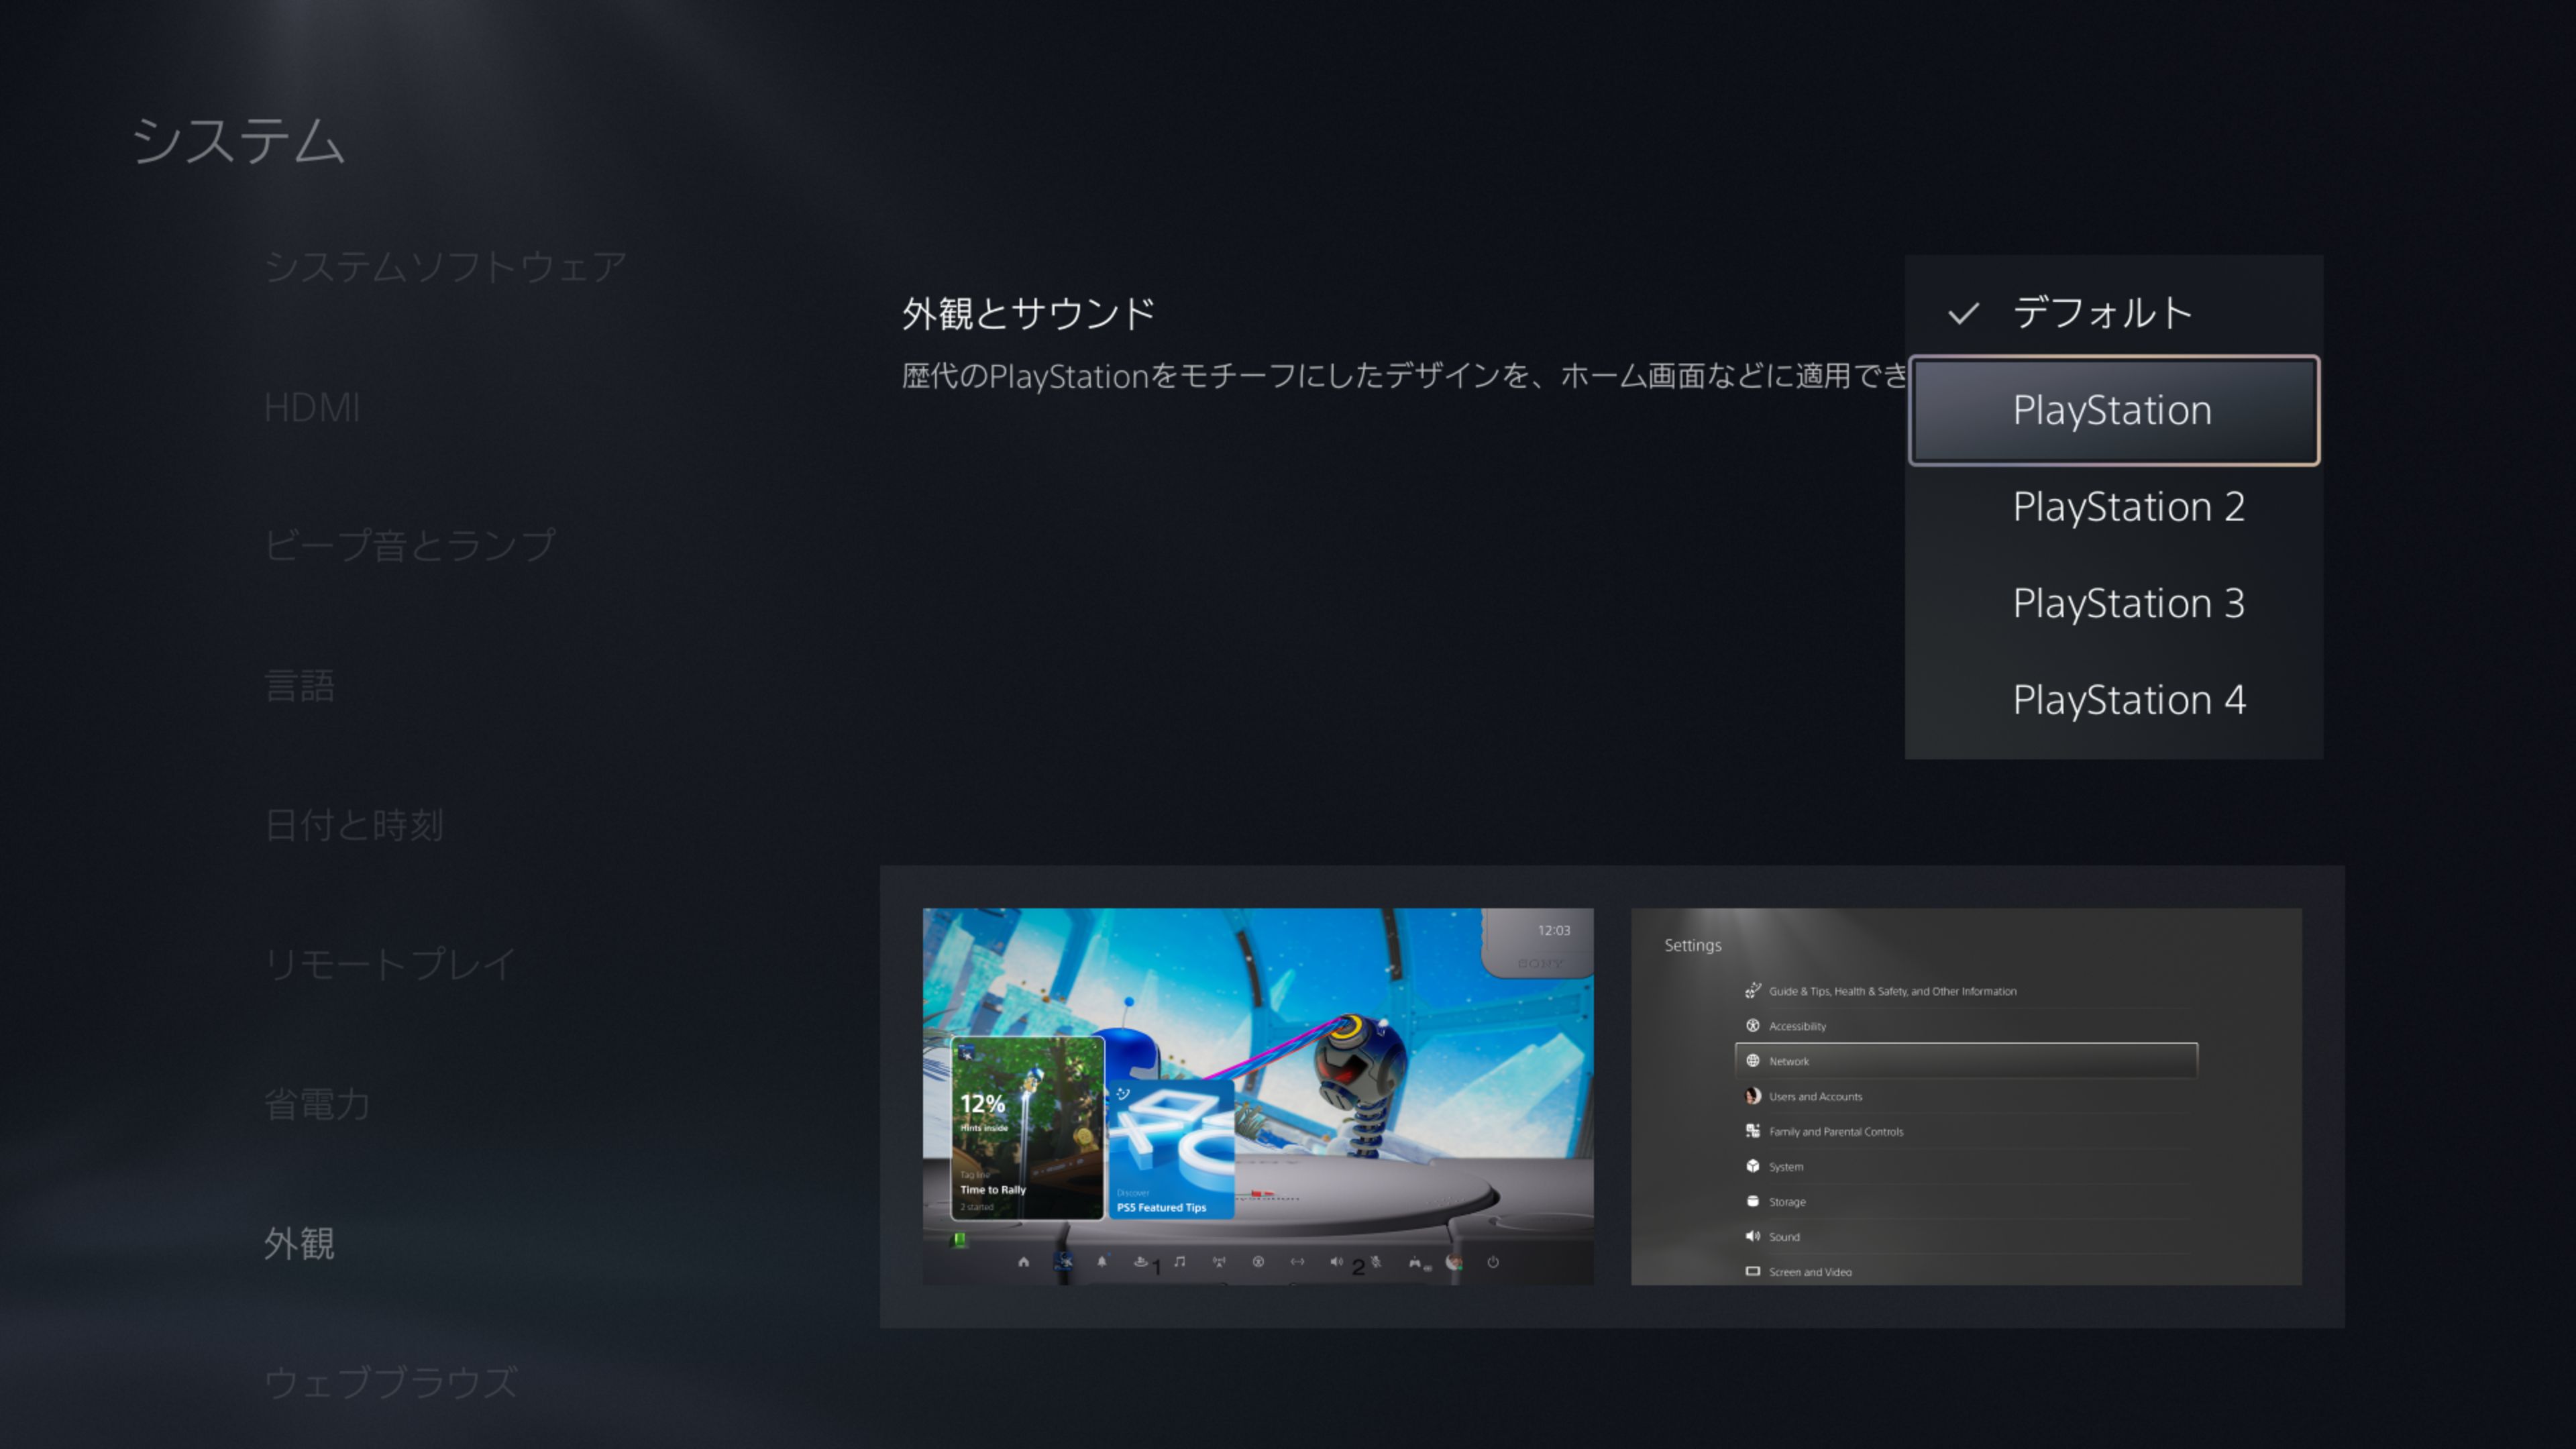Click the home screen preview thumbnail
Viewport: 2576px width, 1449px height.
1257,1096
